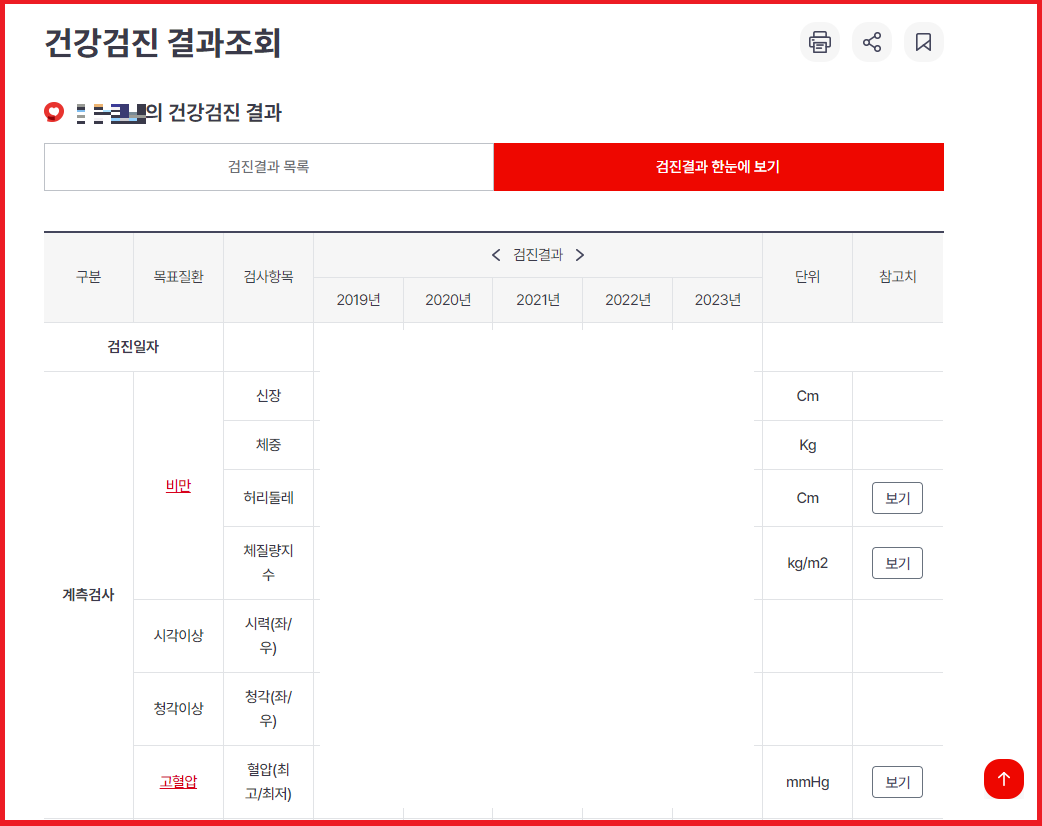Select the 검진결과 한눈에 보기 tab
The height and width of the screenshot is (826, 1042).
click(x=718, y=167)
